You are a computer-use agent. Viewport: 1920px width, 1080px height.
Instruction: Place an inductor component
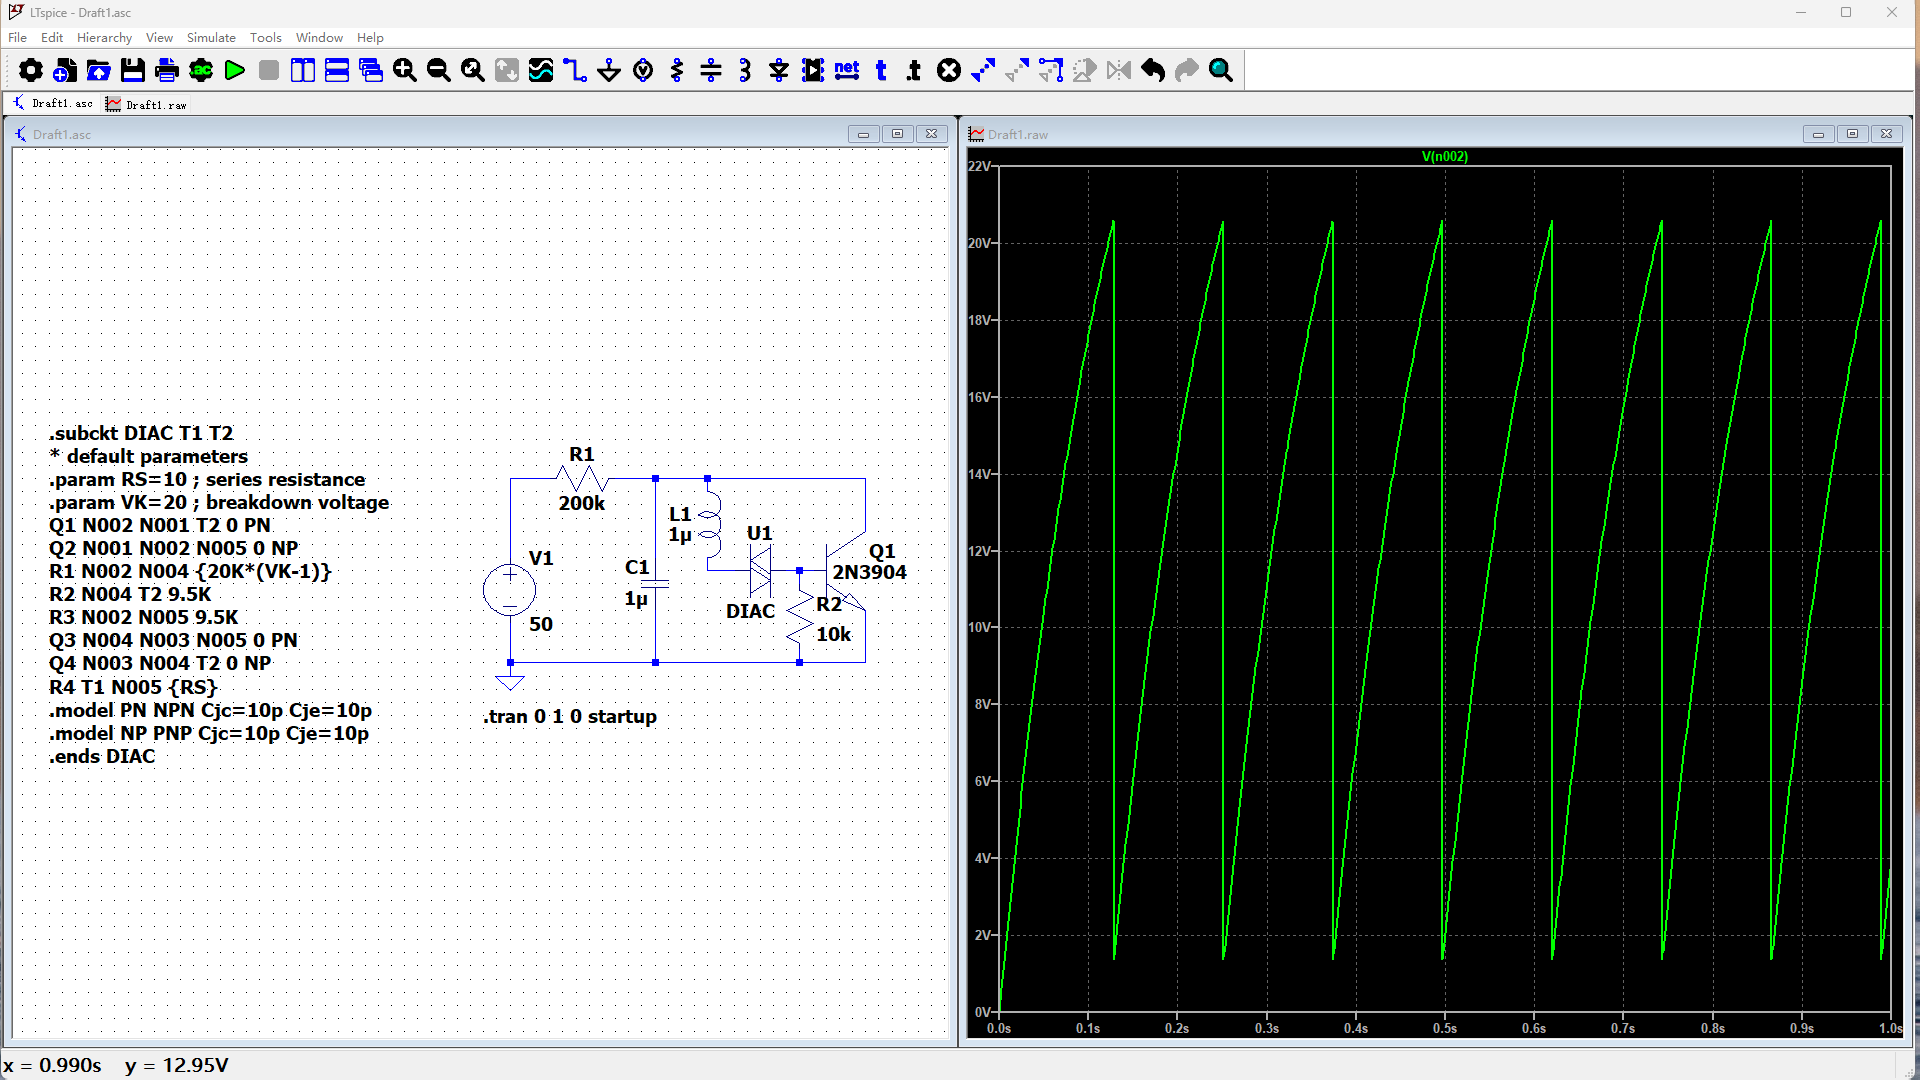(x=745, y=70)
